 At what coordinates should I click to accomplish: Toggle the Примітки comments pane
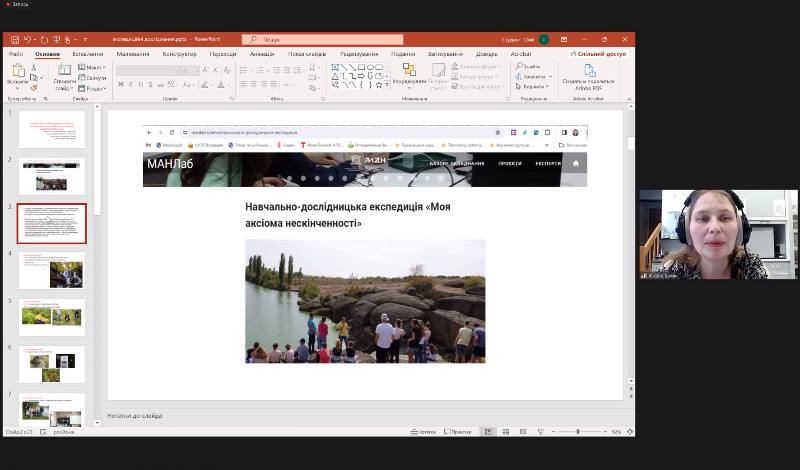456,432
